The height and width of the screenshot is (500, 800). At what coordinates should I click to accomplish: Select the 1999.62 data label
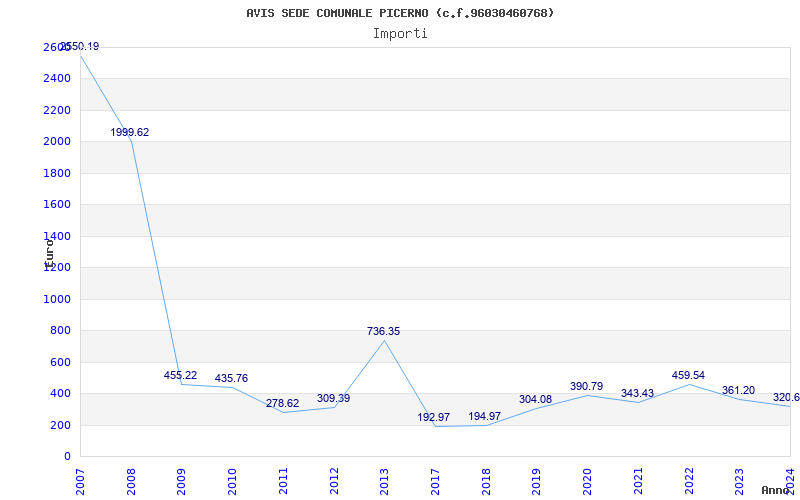pos(130,133)
